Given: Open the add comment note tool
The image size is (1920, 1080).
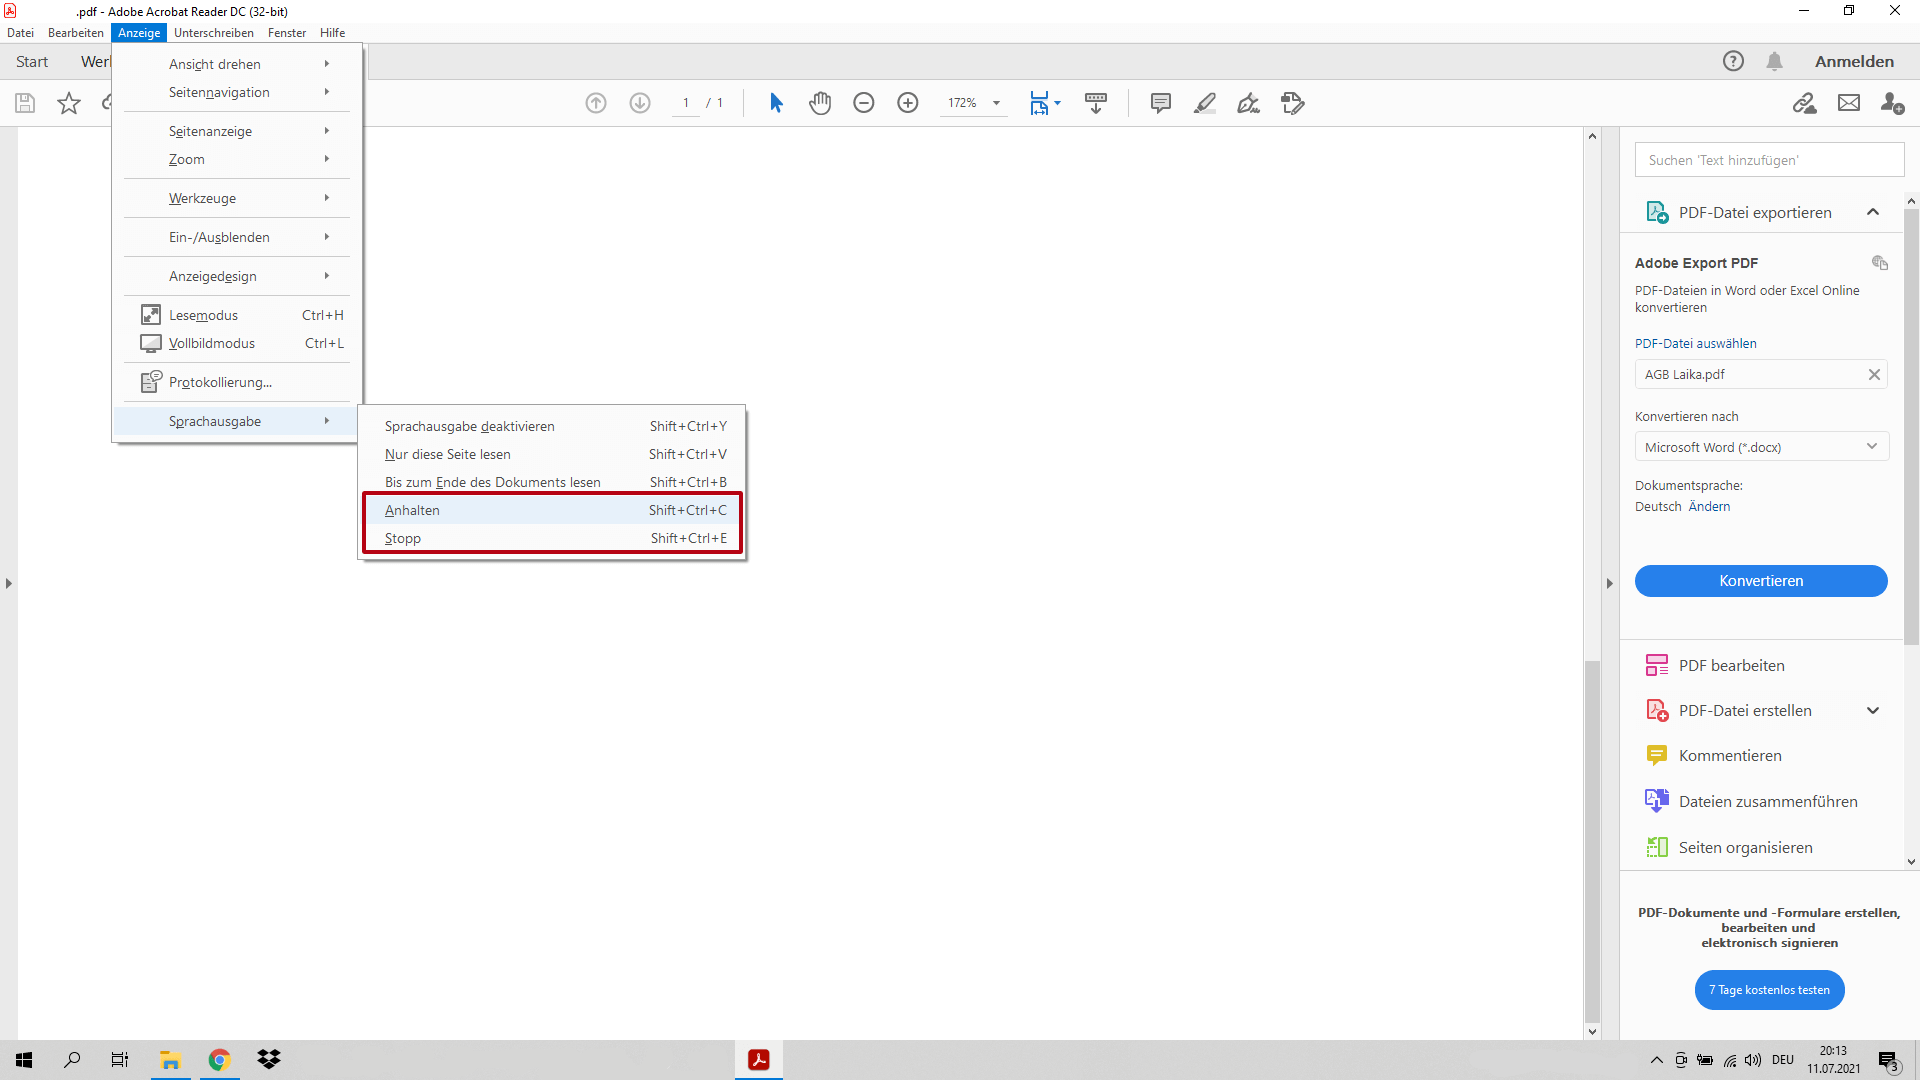Looking at the screenshot, I should [x=1160, y=103].
